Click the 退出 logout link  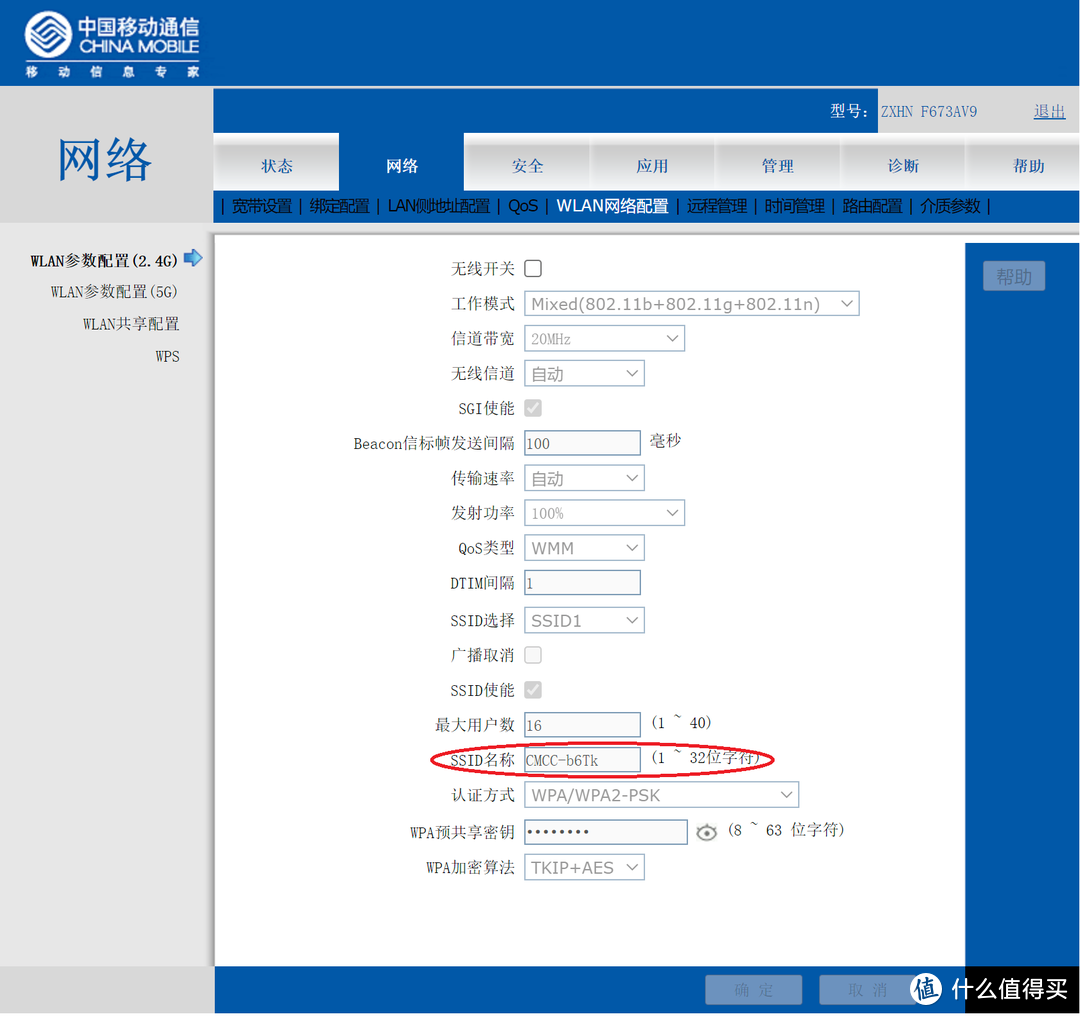pyautogui.click(x=1049, y=112)
